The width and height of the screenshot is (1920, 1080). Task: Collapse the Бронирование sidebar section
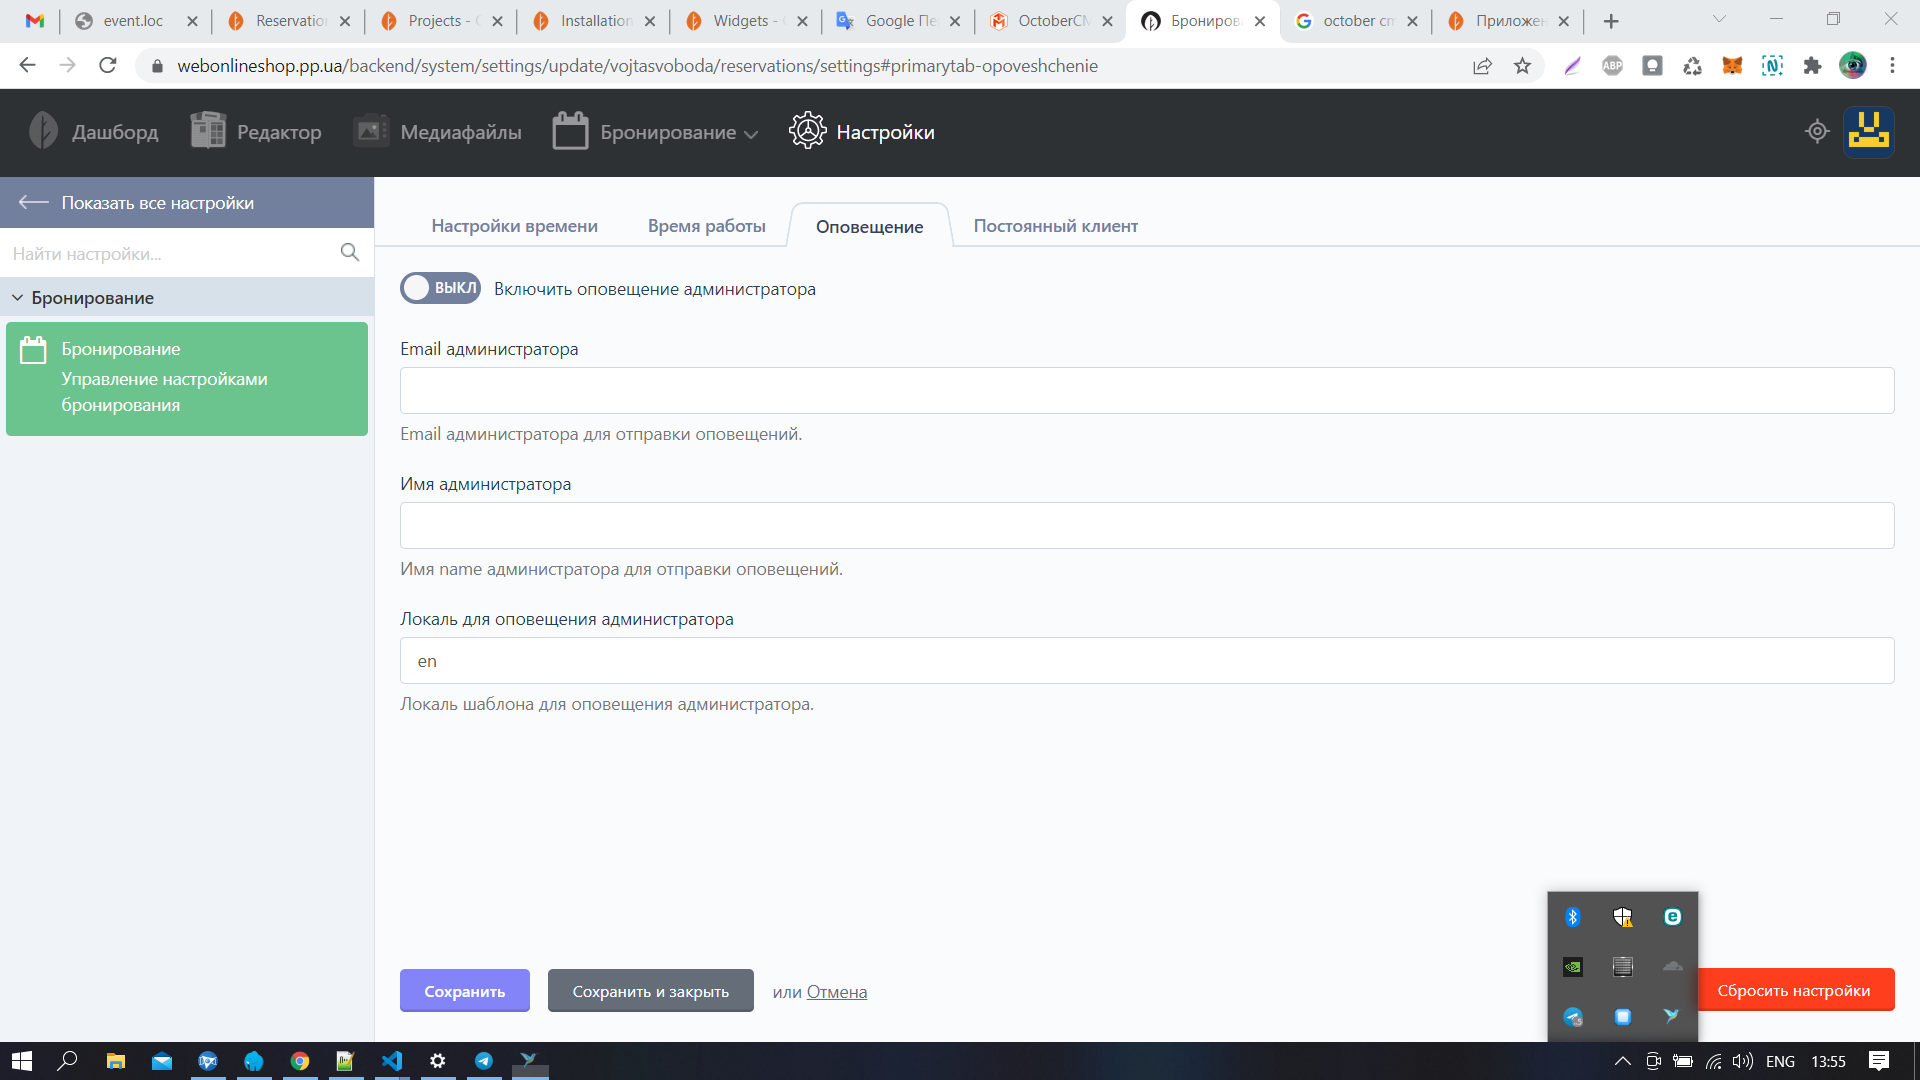coord(17,298)
